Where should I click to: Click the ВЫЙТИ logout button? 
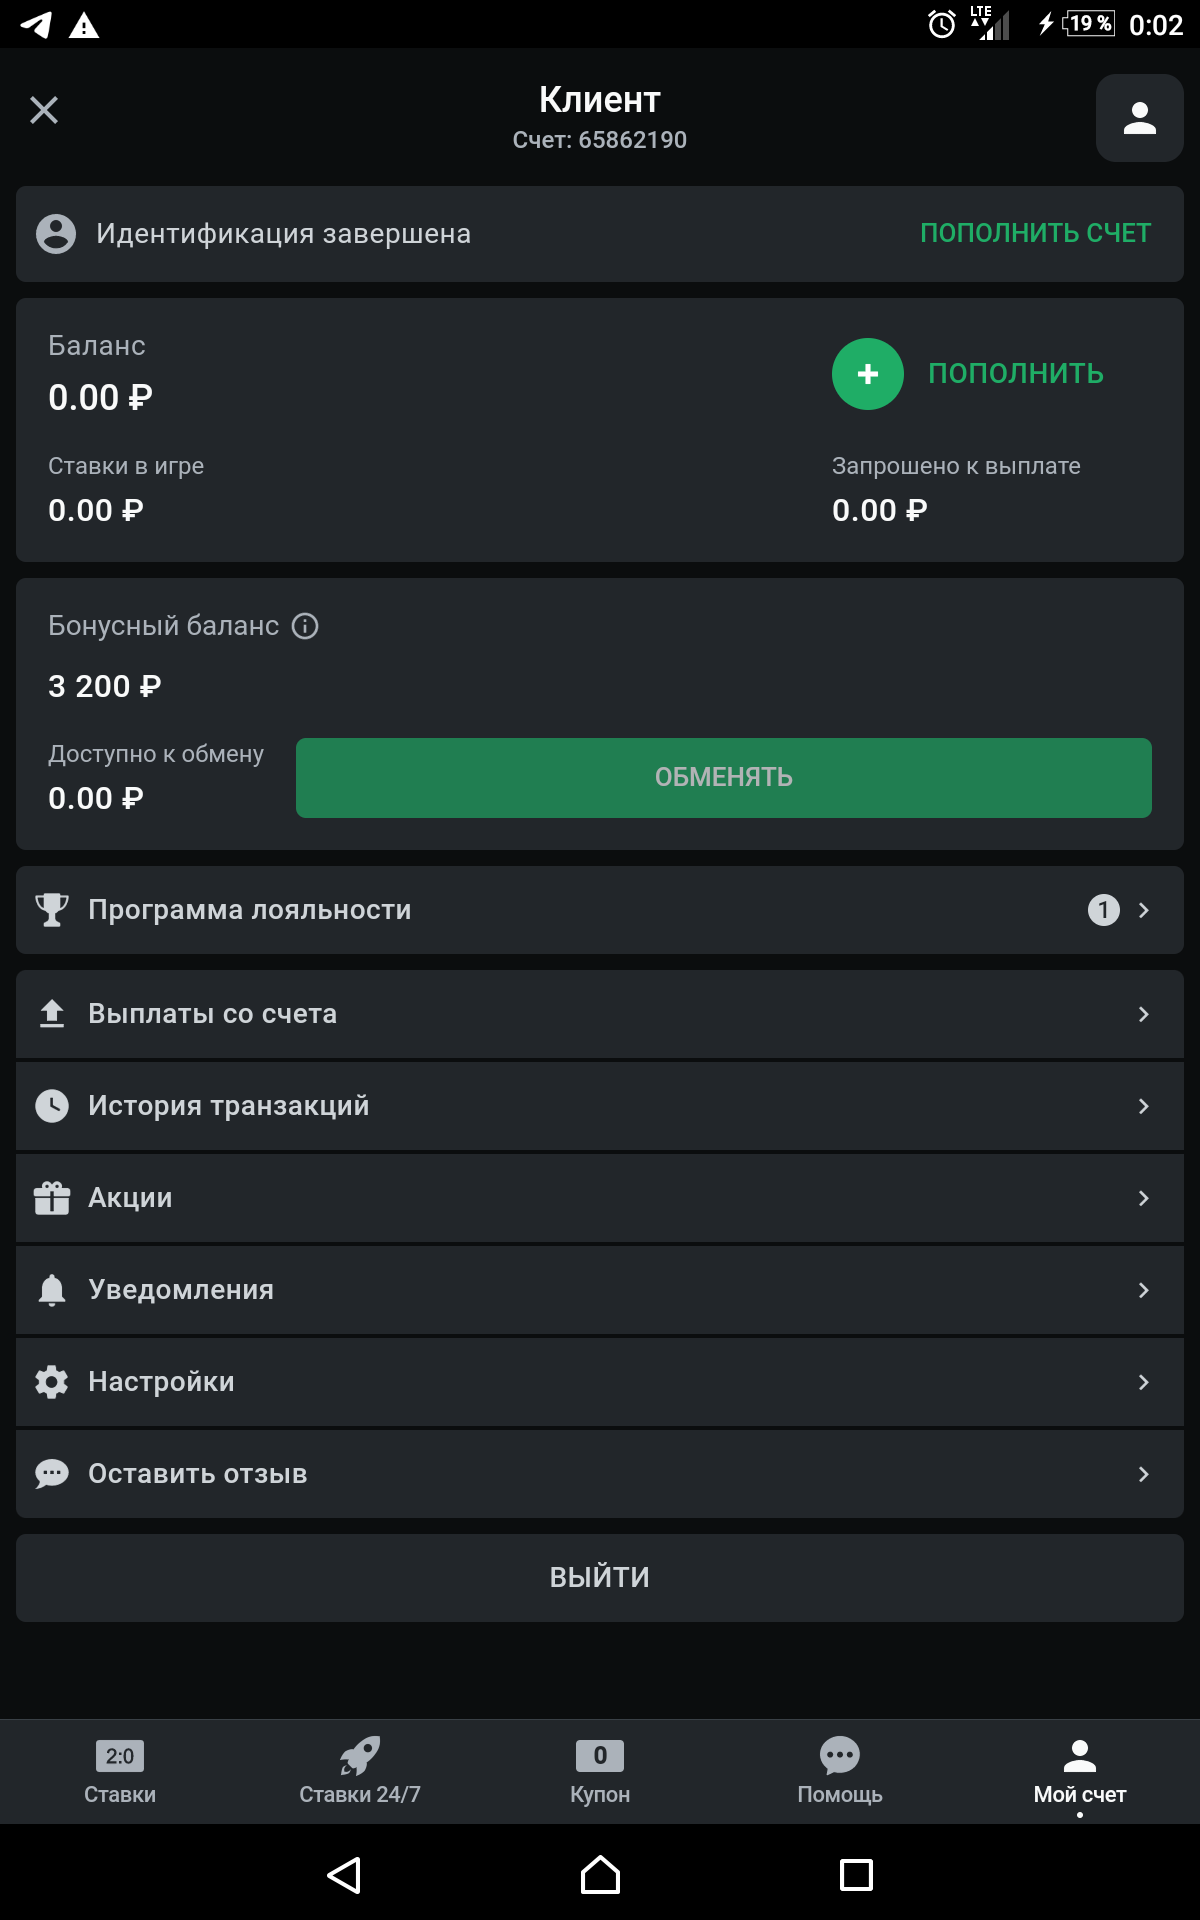[600, 1578]
